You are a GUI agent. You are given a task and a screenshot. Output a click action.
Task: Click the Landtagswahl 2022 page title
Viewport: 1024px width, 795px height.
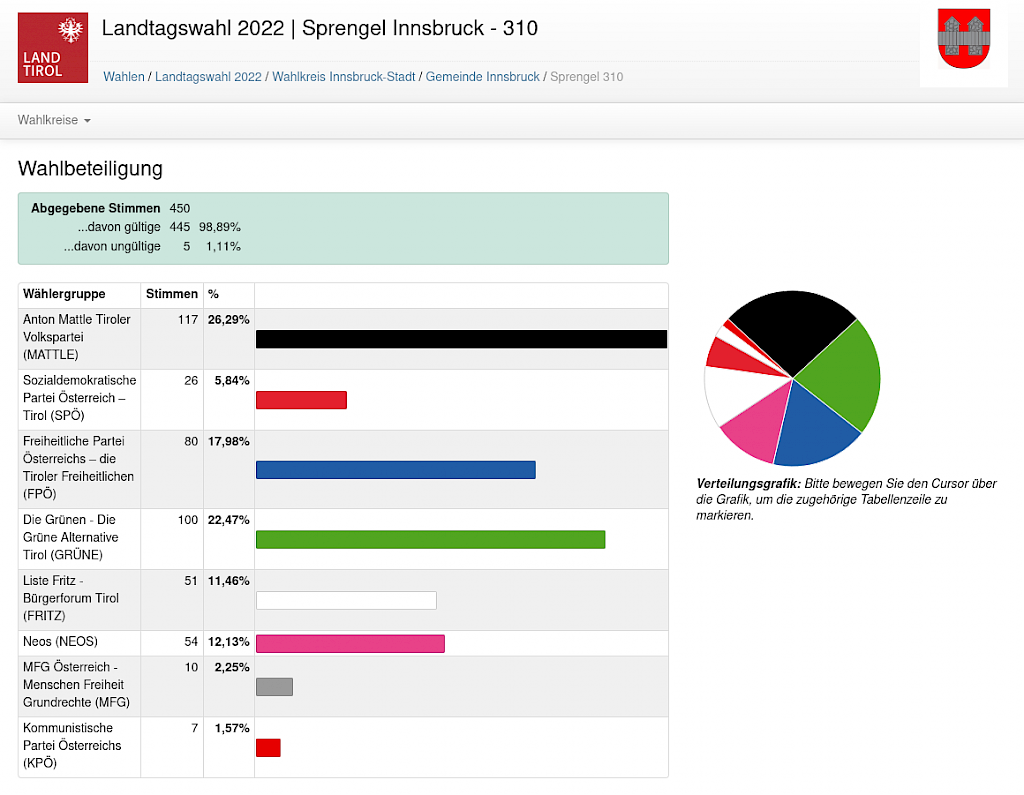(320, 28)
